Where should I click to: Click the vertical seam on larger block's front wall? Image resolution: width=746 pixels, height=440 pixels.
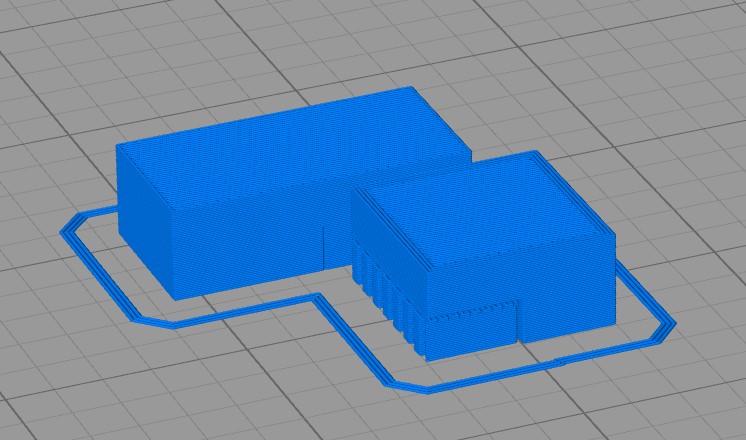pos(325,247)
